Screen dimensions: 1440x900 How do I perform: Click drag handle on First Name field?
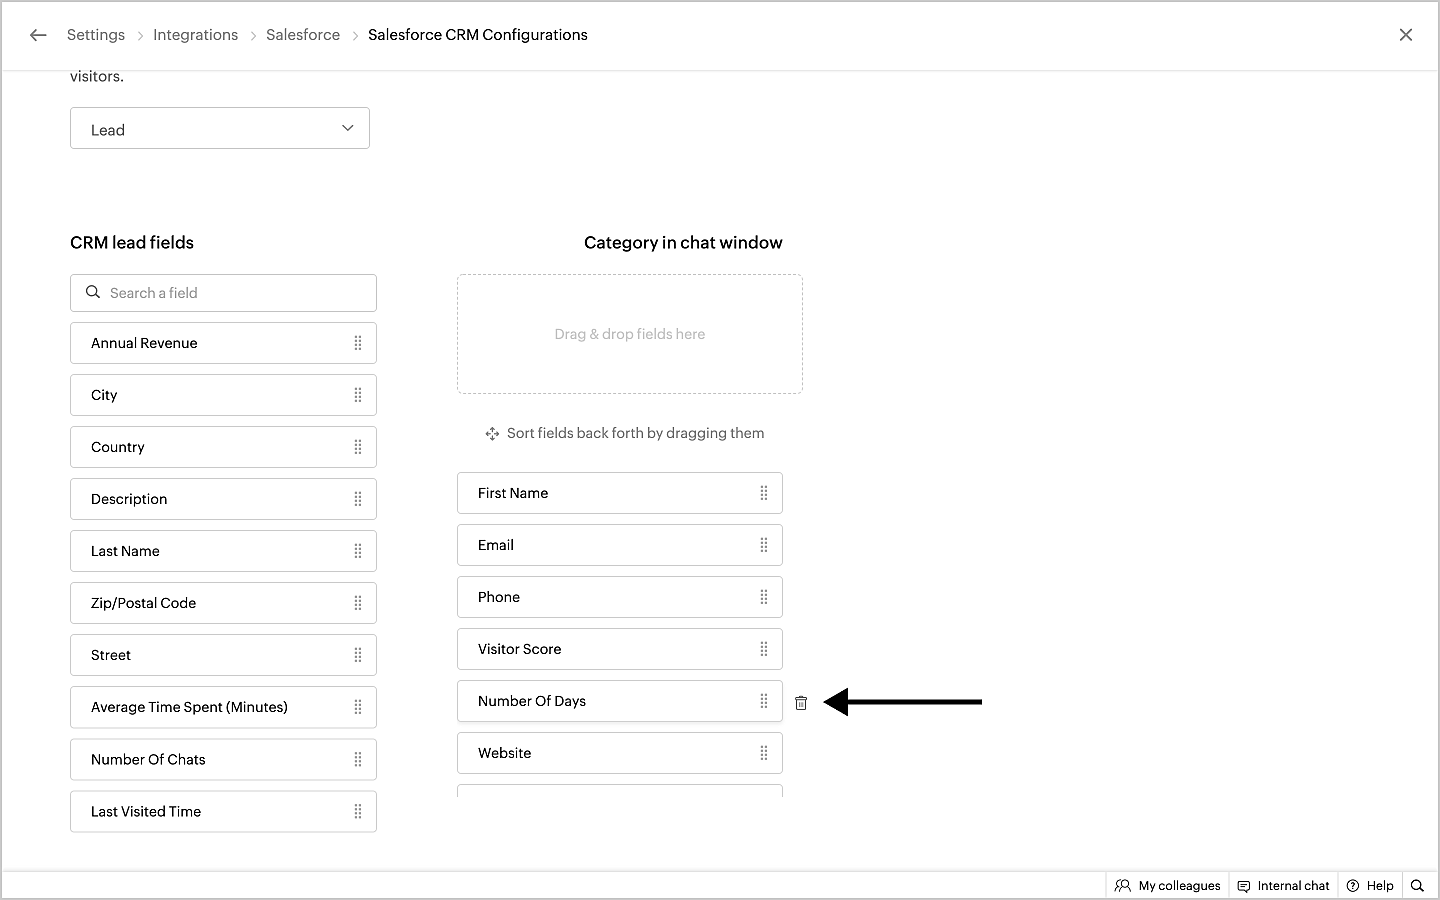pyautogui.click(x=764, y=493)
